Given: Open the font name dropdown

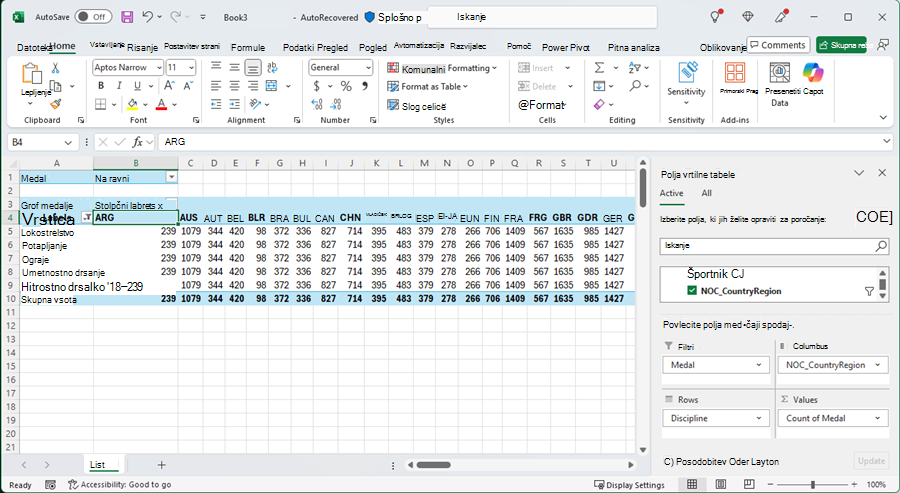Looking at the screenshot, I should pyautogui.click(x=159, y=68).
